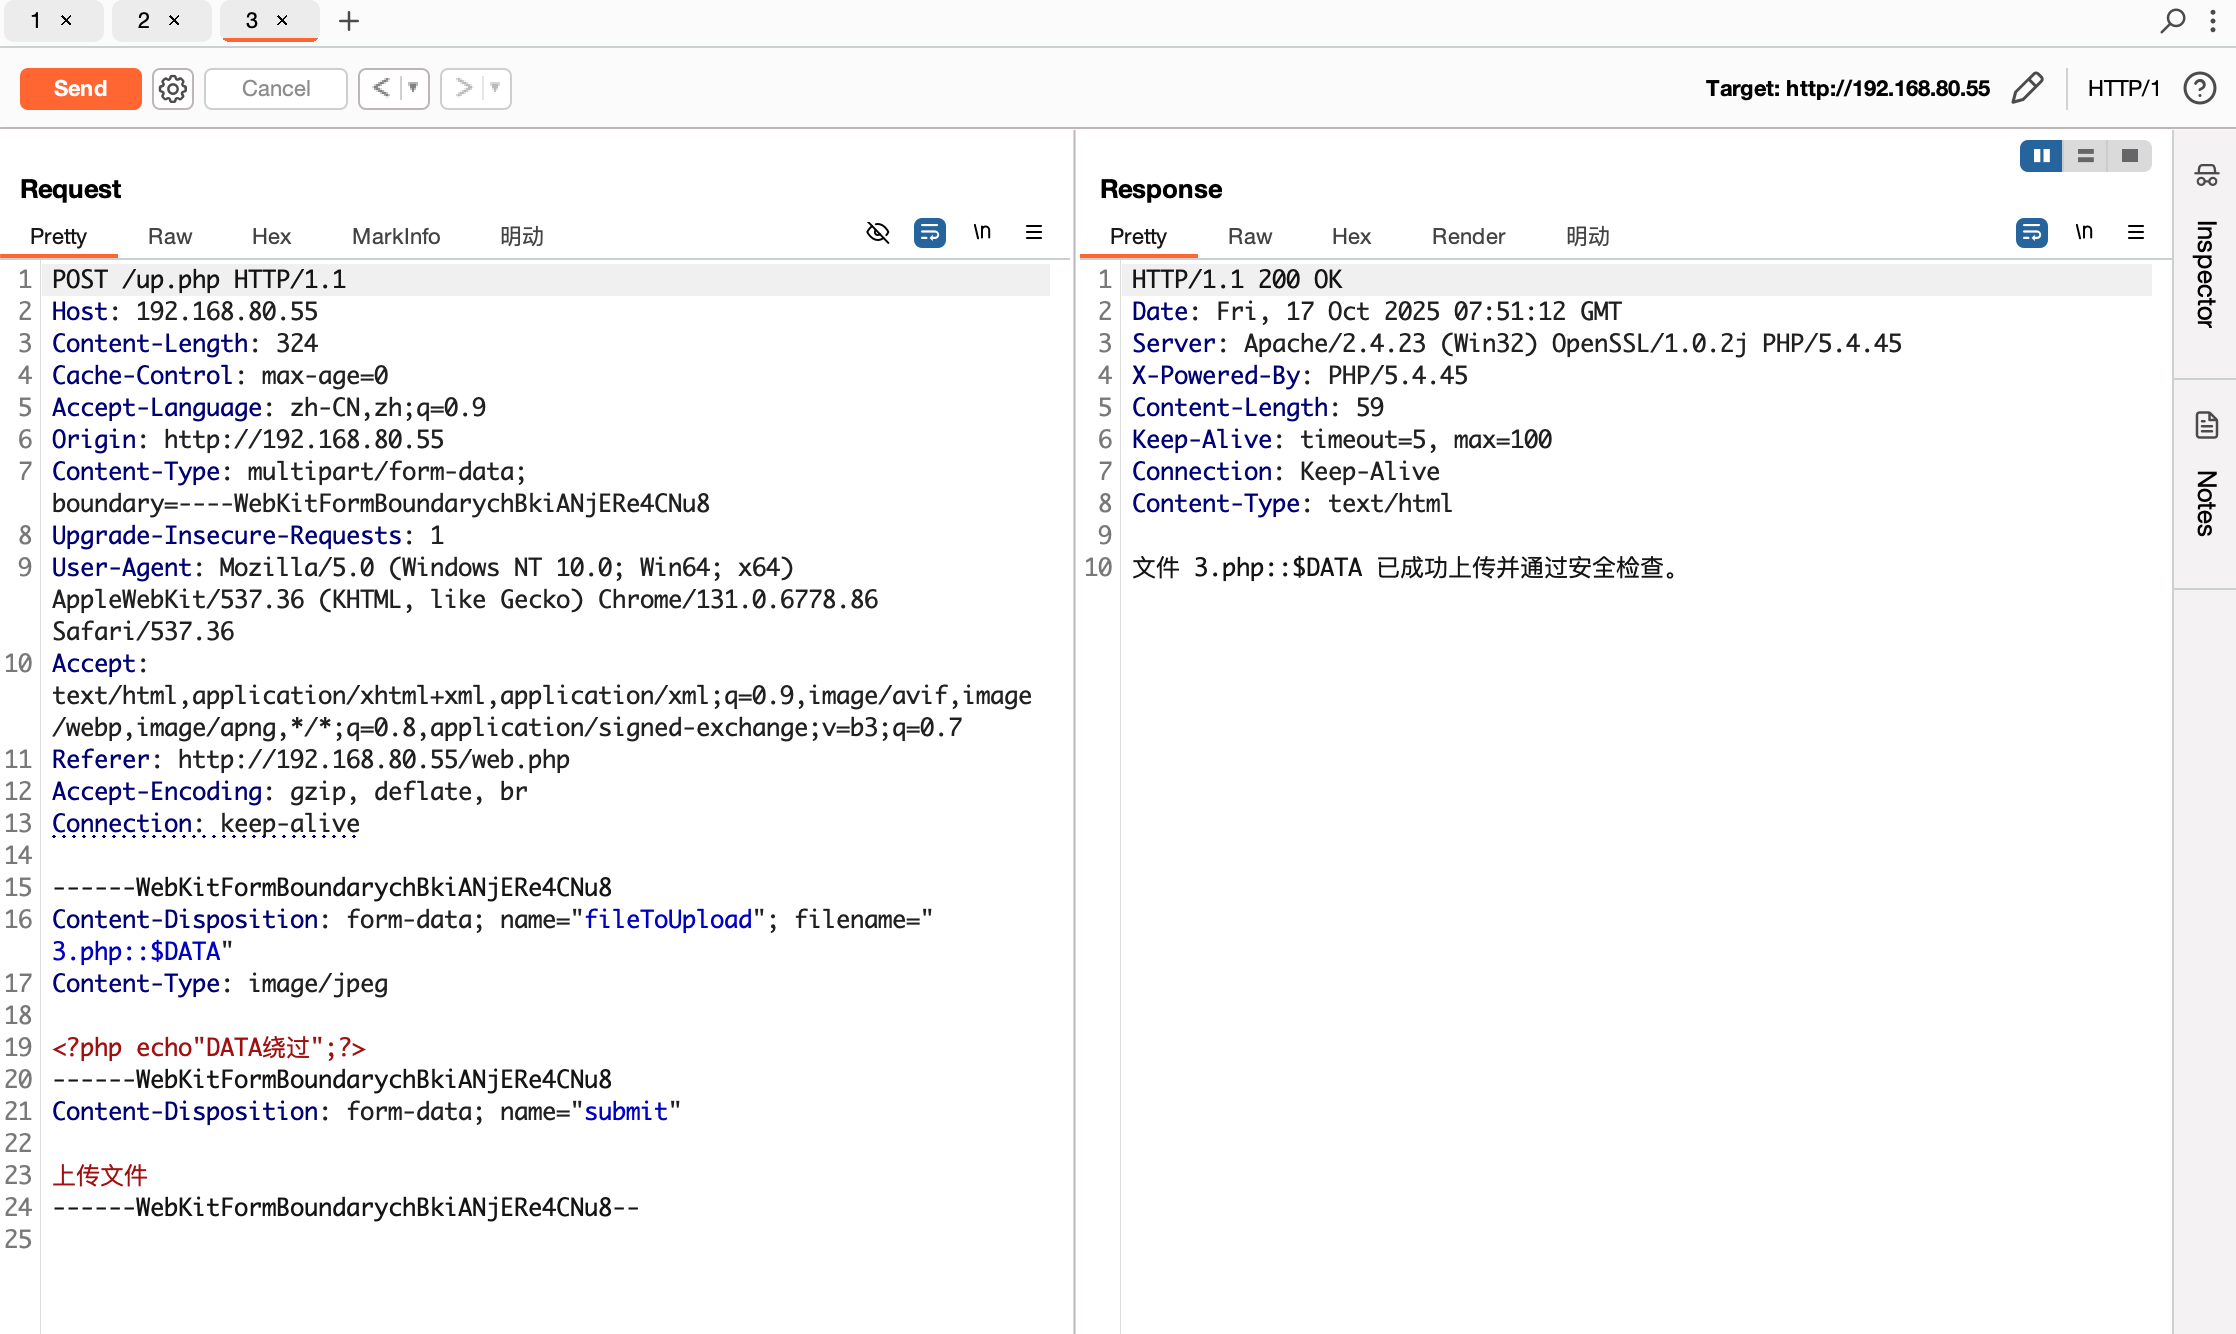This screenshot has height=1334, width=2236.
Task: Click the pencil icon to edit target
Action: [x=2027, y=88]
